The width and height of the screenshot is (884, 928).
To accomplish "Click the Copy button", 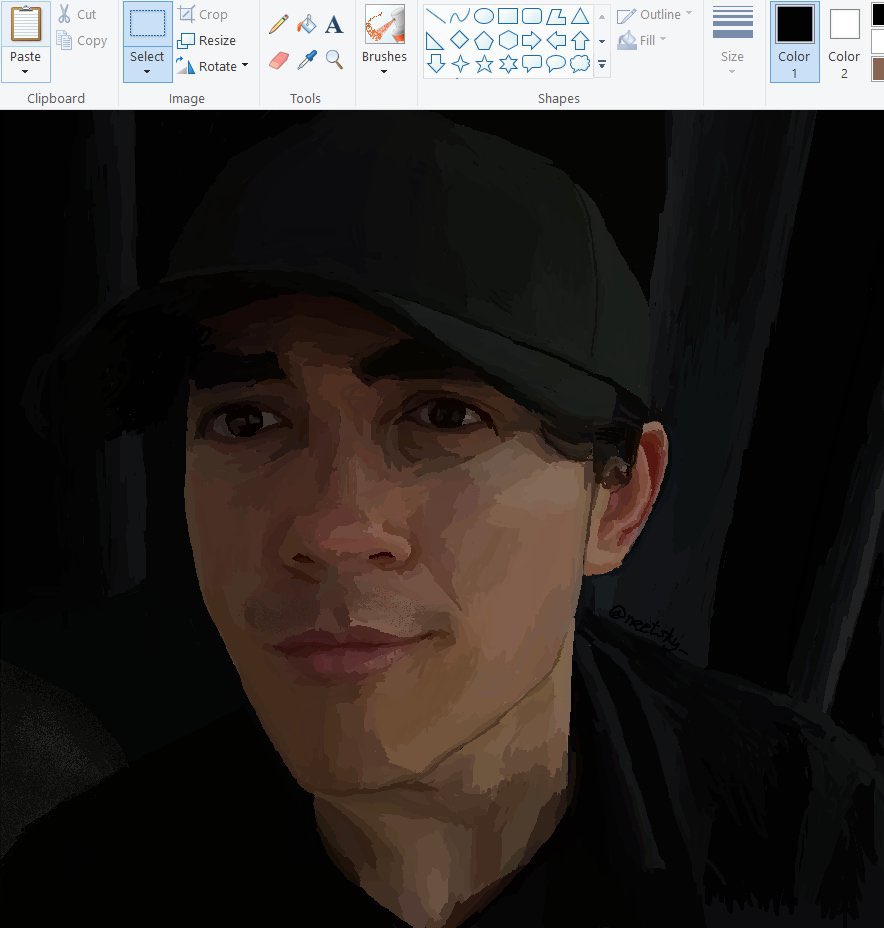I will coord(82,40).
